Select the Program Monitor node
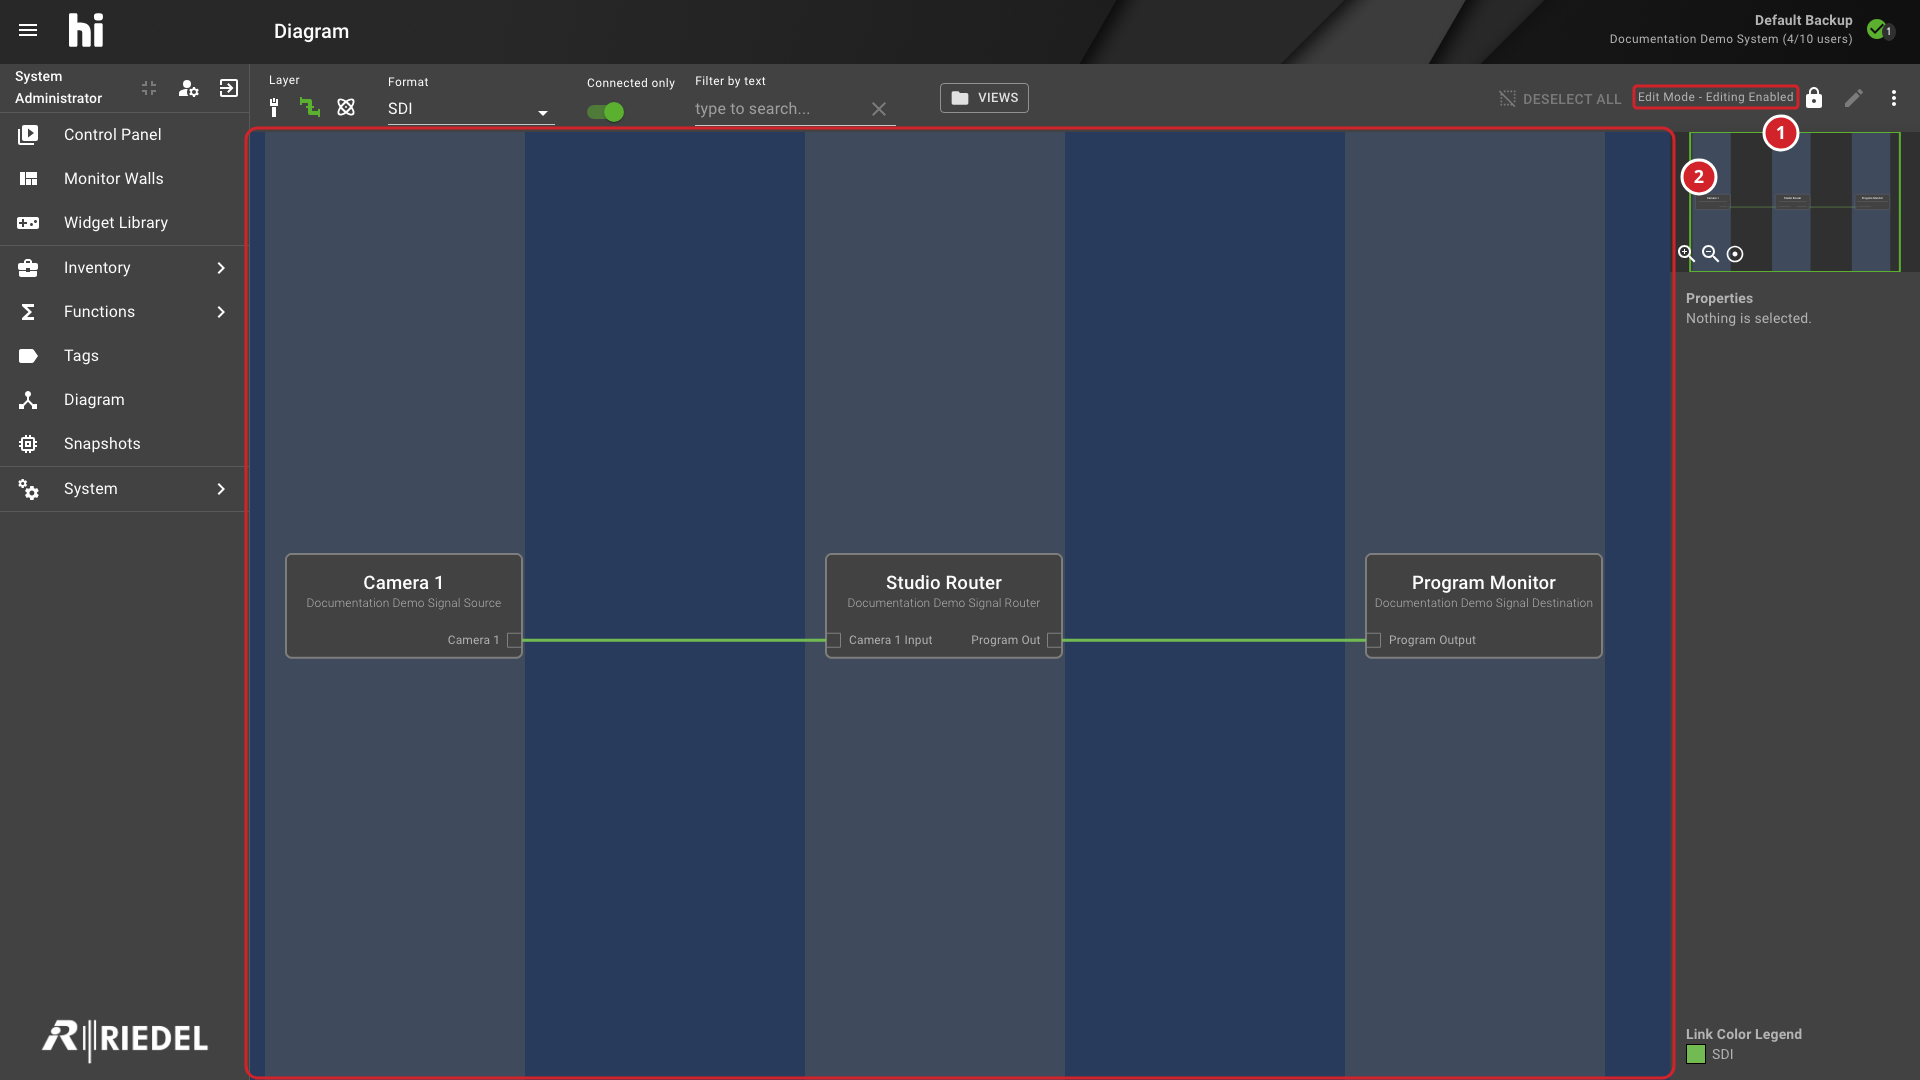 [1483, 606]
